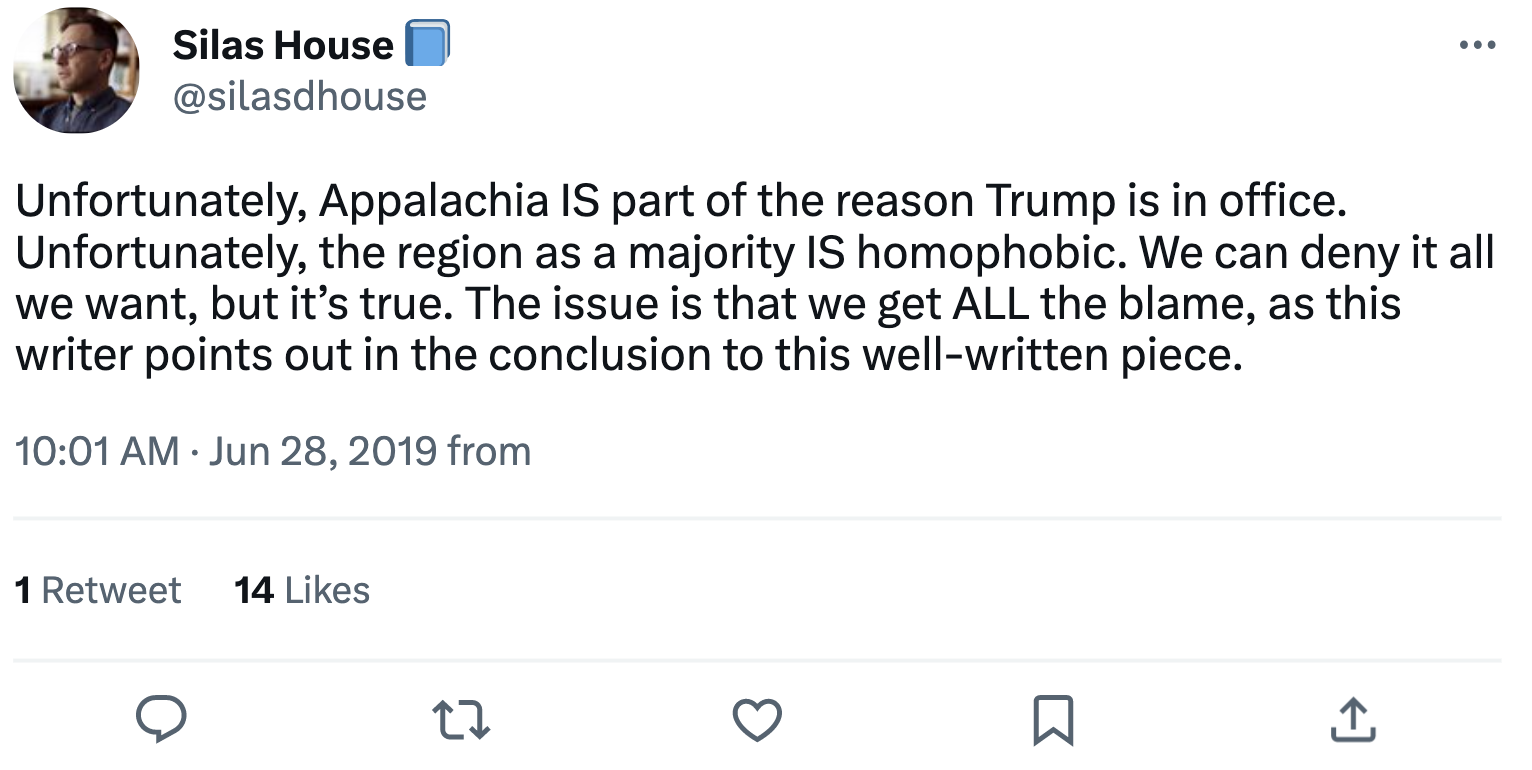Screen dimensions: 1532x770
Task: Open the three-dot more options menu
Action: [1479, 45]
